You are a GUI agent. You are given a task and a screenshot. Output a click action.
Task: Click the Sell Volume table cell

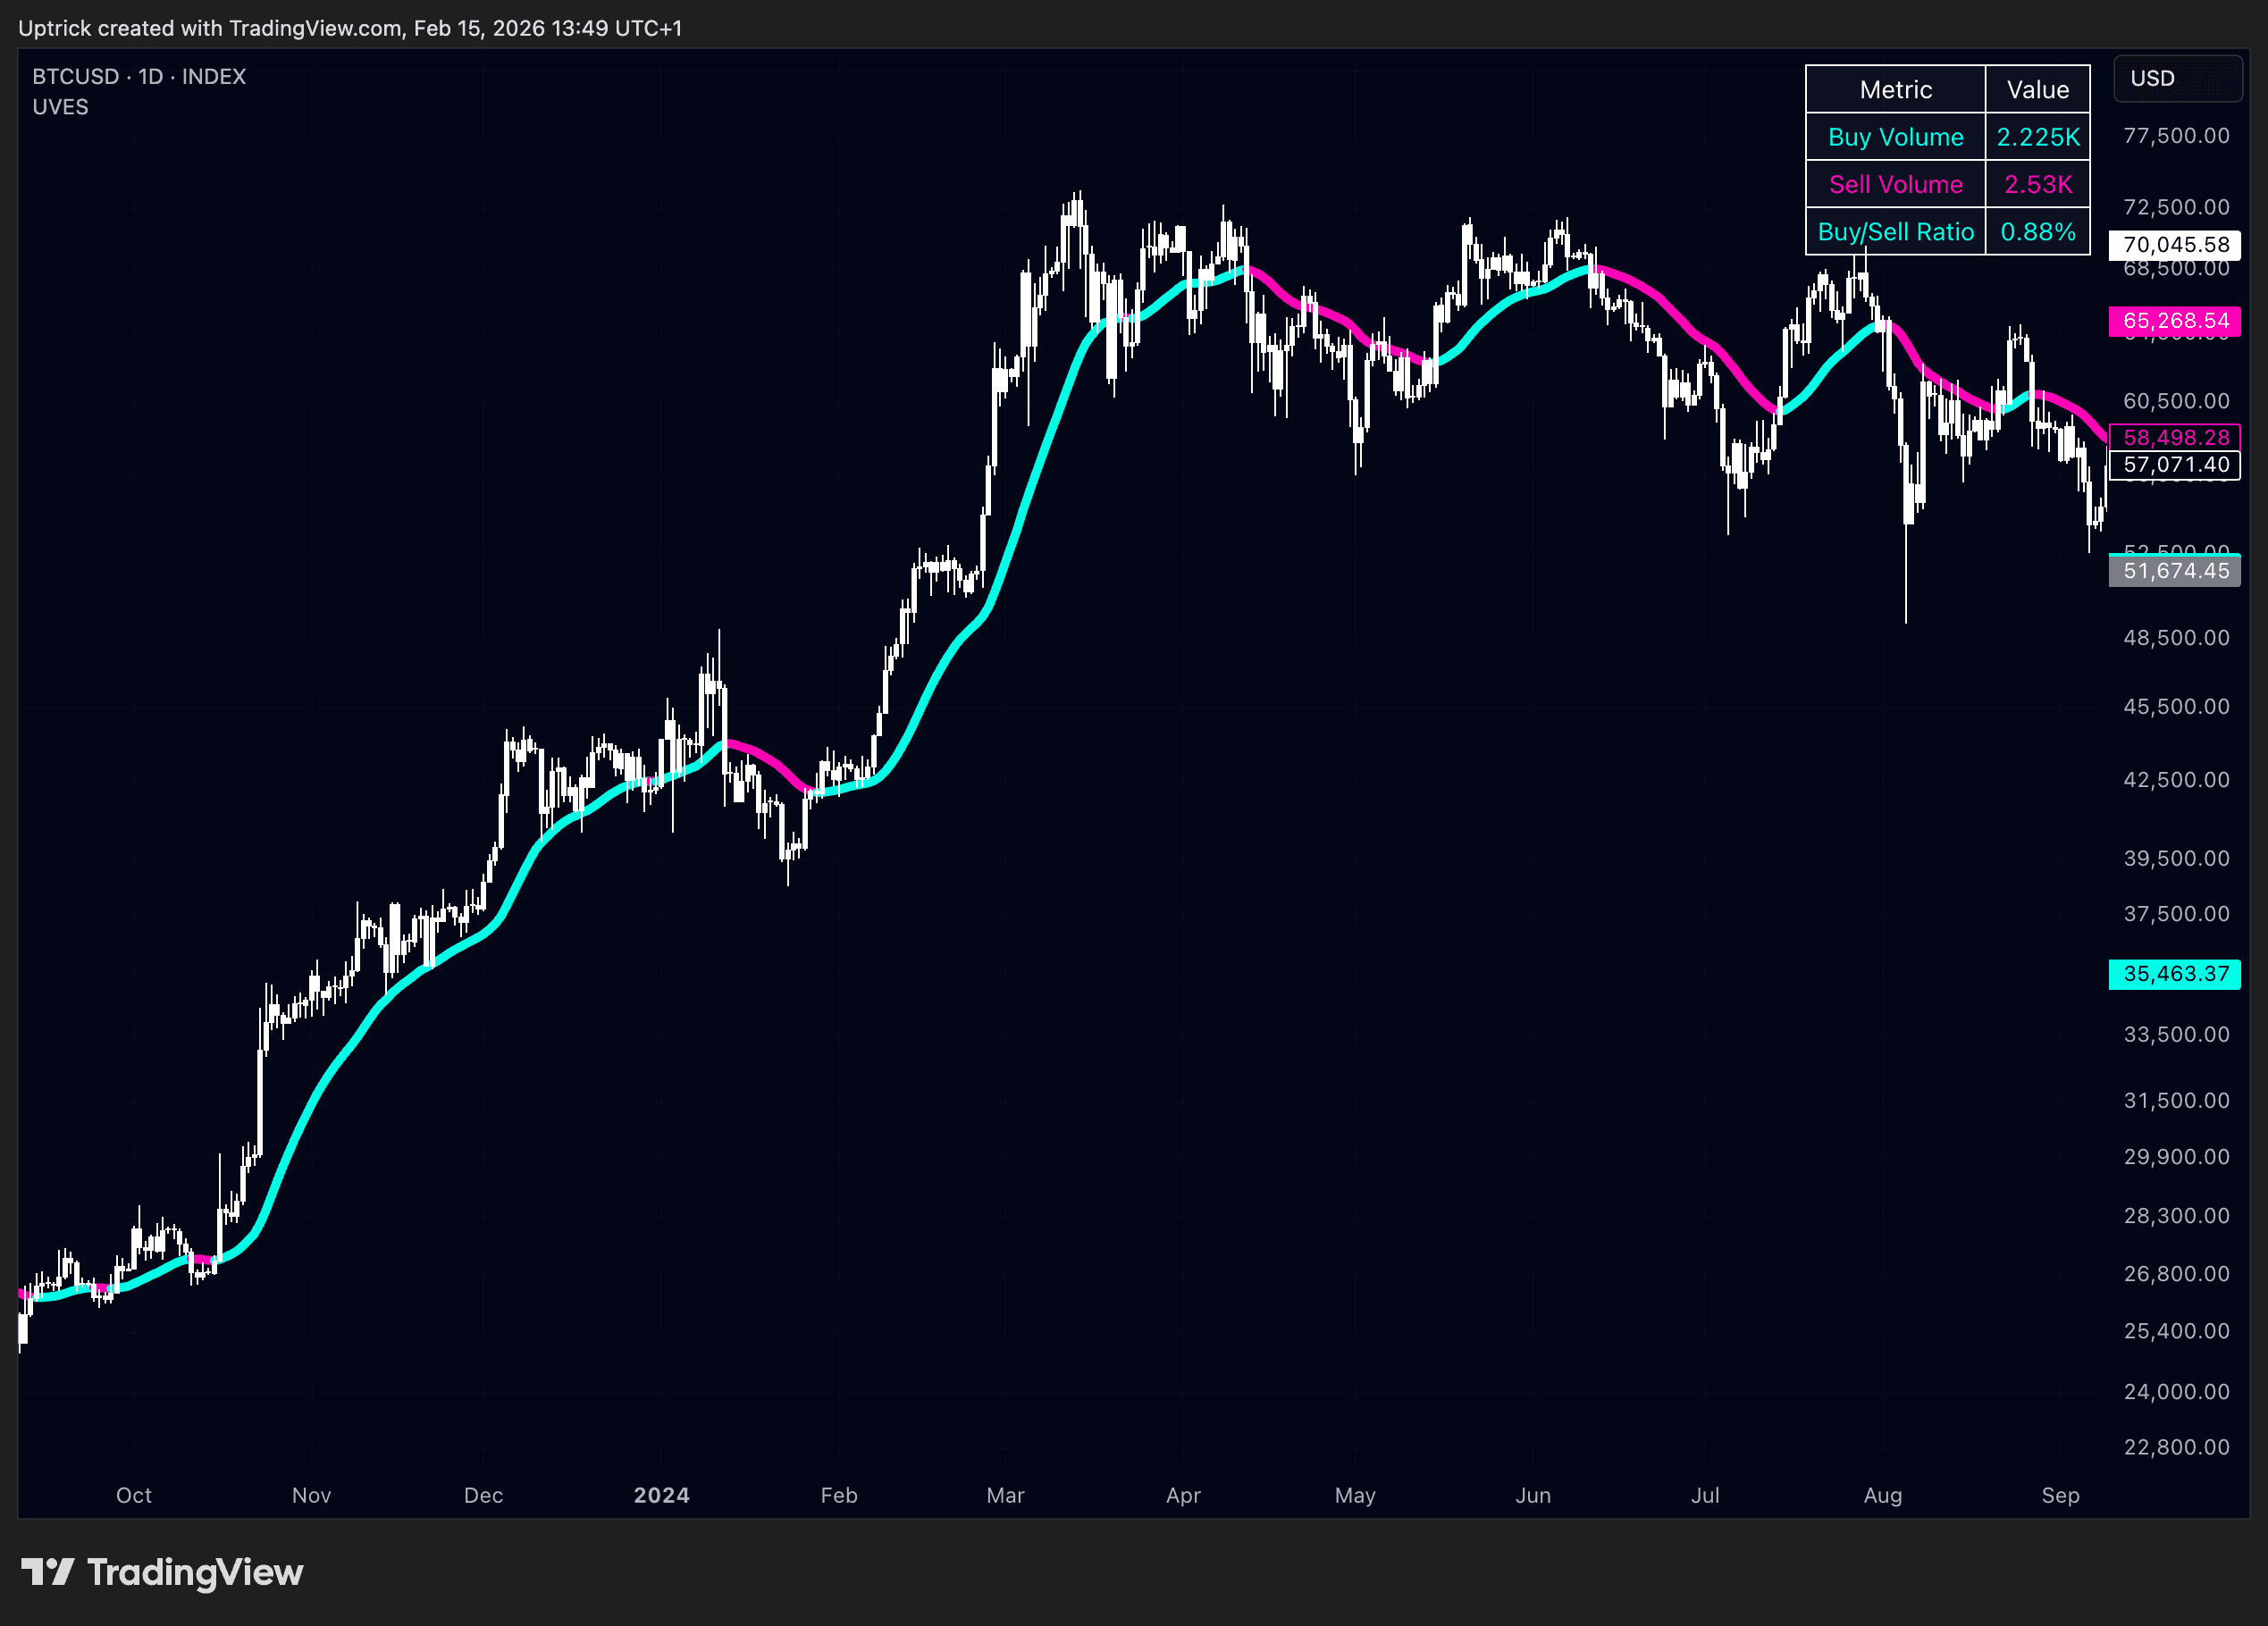click(x=1895, y=184)
